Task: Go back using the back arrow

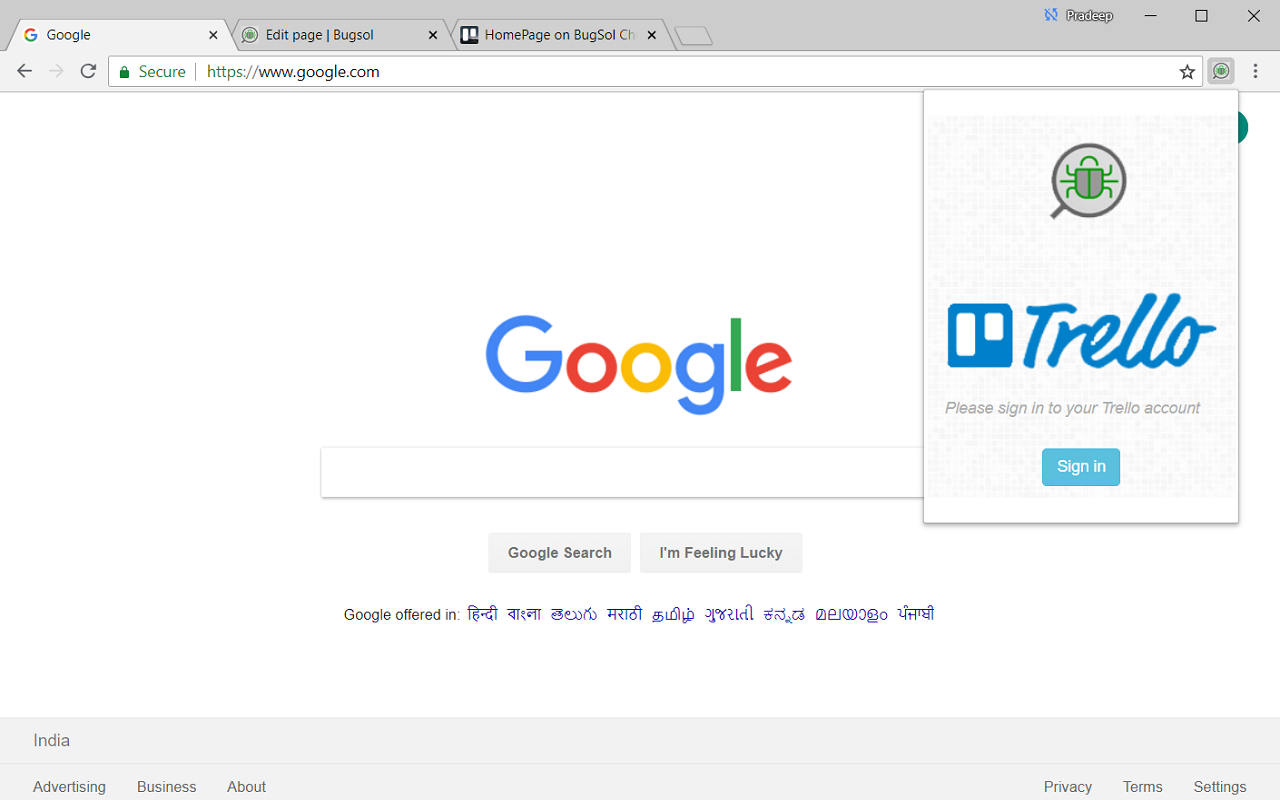Action: point(25,71)
